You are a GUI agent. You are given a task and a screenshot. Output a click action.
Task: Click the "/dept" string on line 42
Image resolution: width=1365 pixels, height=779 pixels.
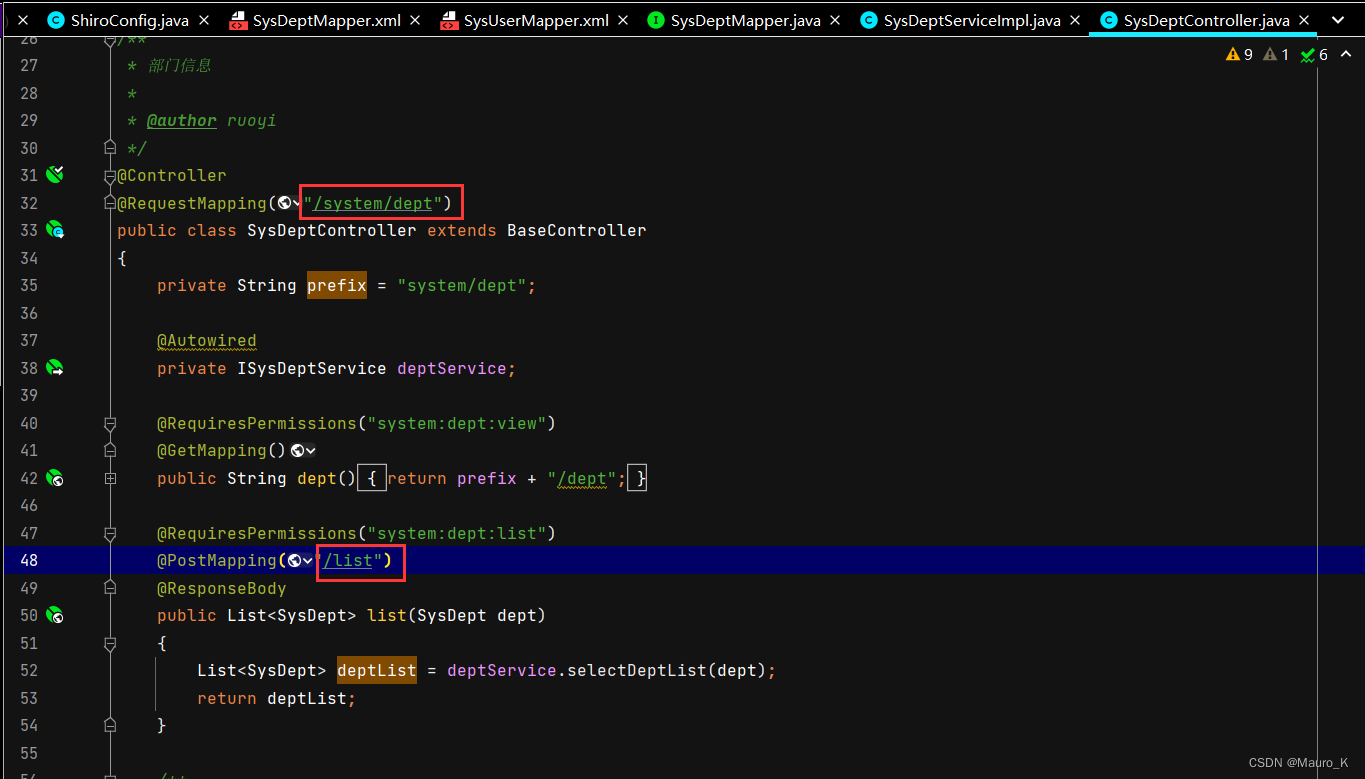tap(582, 478)
